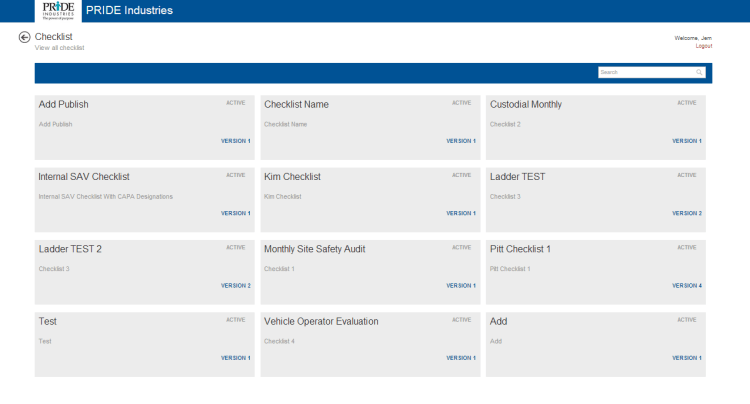Viewport: 750px width, 404px height.
Task: Open the Vehicle Operator Evaluation checklist
Action: coord(321,321)
